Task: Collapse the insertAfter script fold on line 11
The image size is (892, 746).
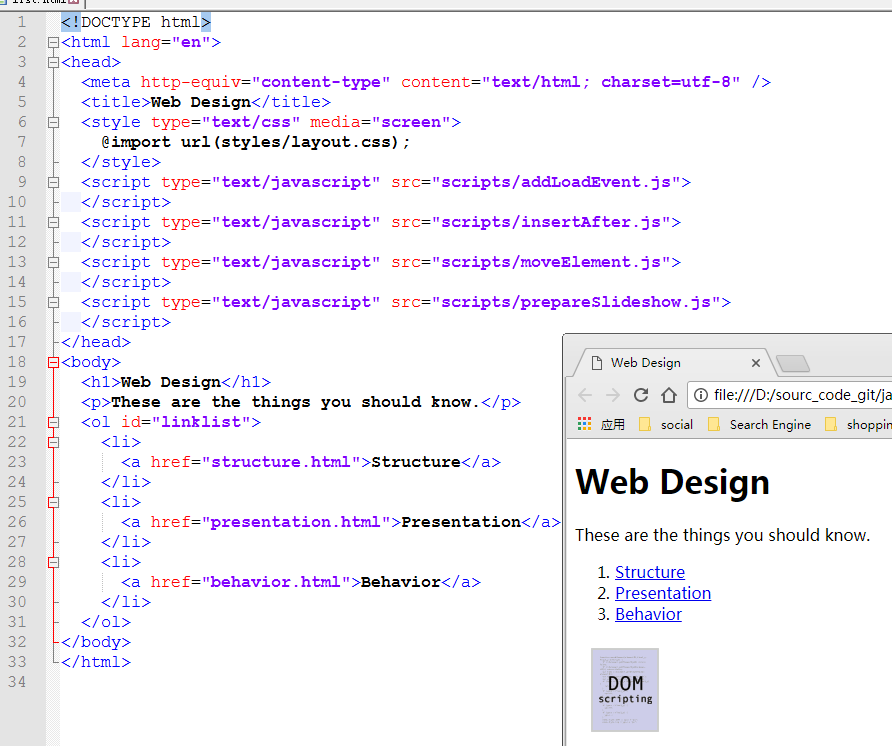Action: (53, 222)
